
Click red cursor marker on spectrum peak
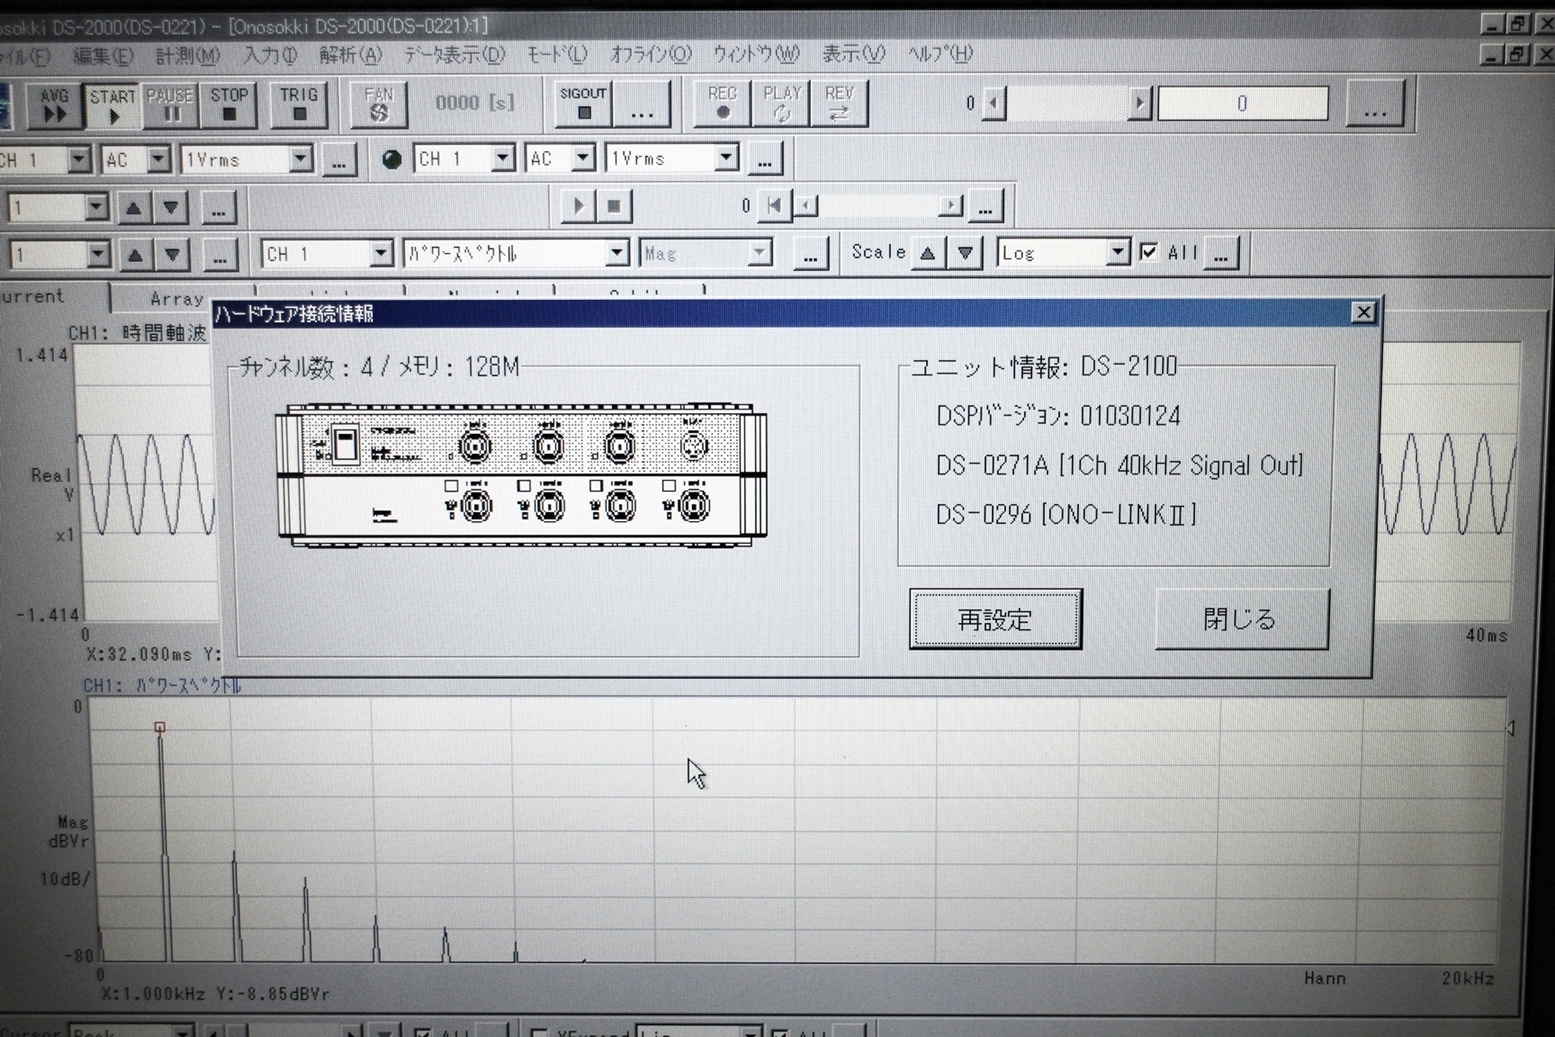(160, 728)
